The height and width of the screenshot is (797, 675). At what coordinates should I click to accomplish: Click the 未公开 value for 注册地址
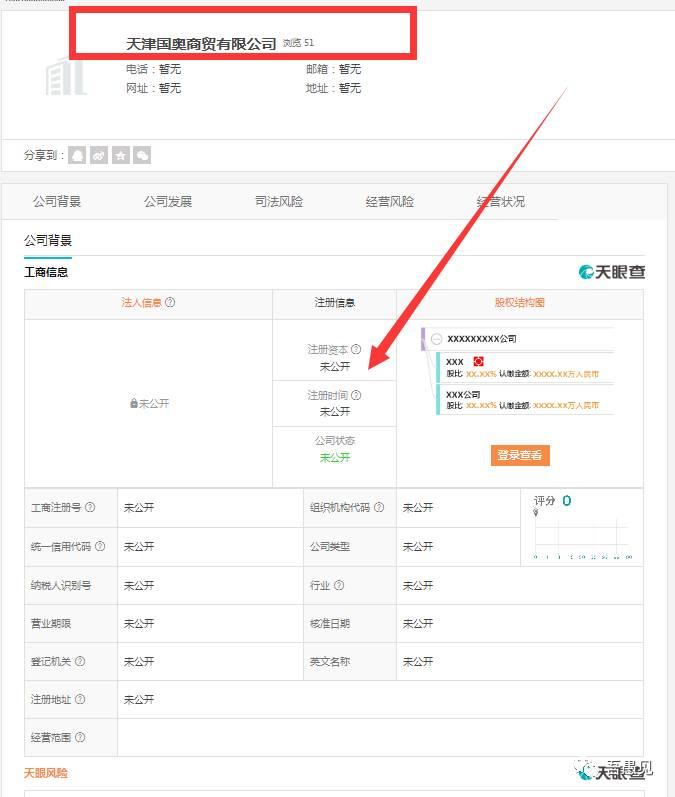[139, 699]
